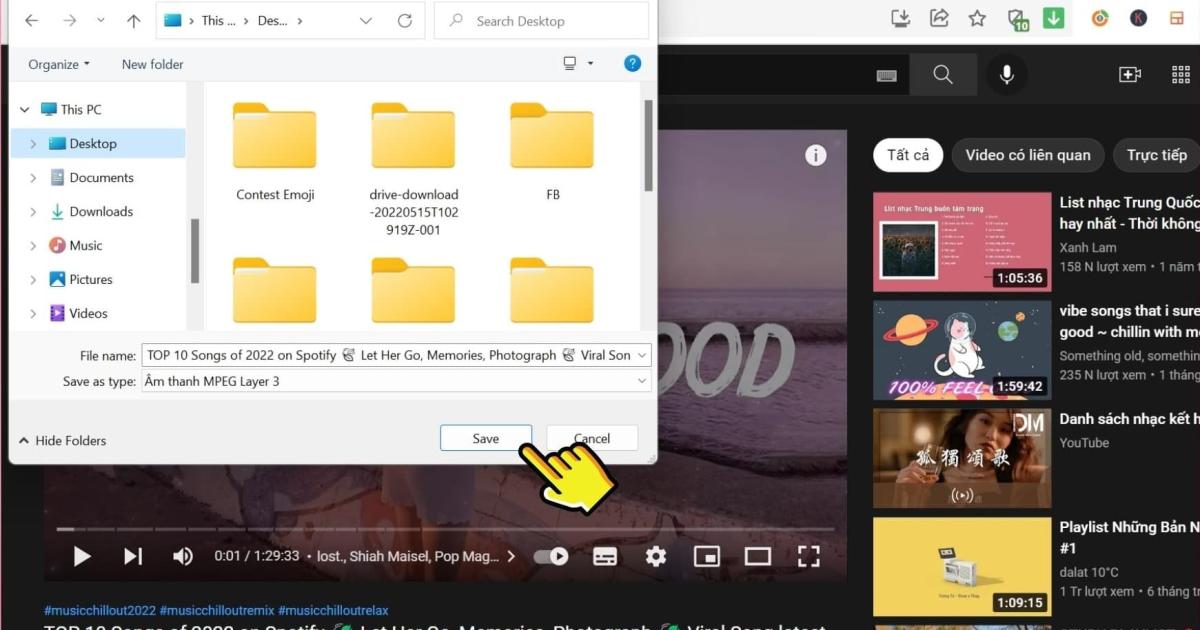Create a New folder
The height and width of the screenshot is (630, 1200).
click(151, 64)
